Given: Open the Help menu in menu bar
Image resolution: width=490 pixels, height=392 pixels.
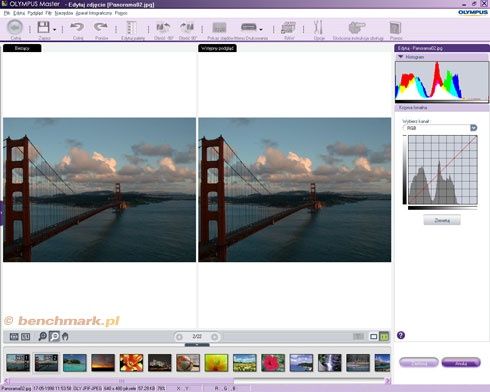Looking at the screenshot, I should tap(121, 13).
